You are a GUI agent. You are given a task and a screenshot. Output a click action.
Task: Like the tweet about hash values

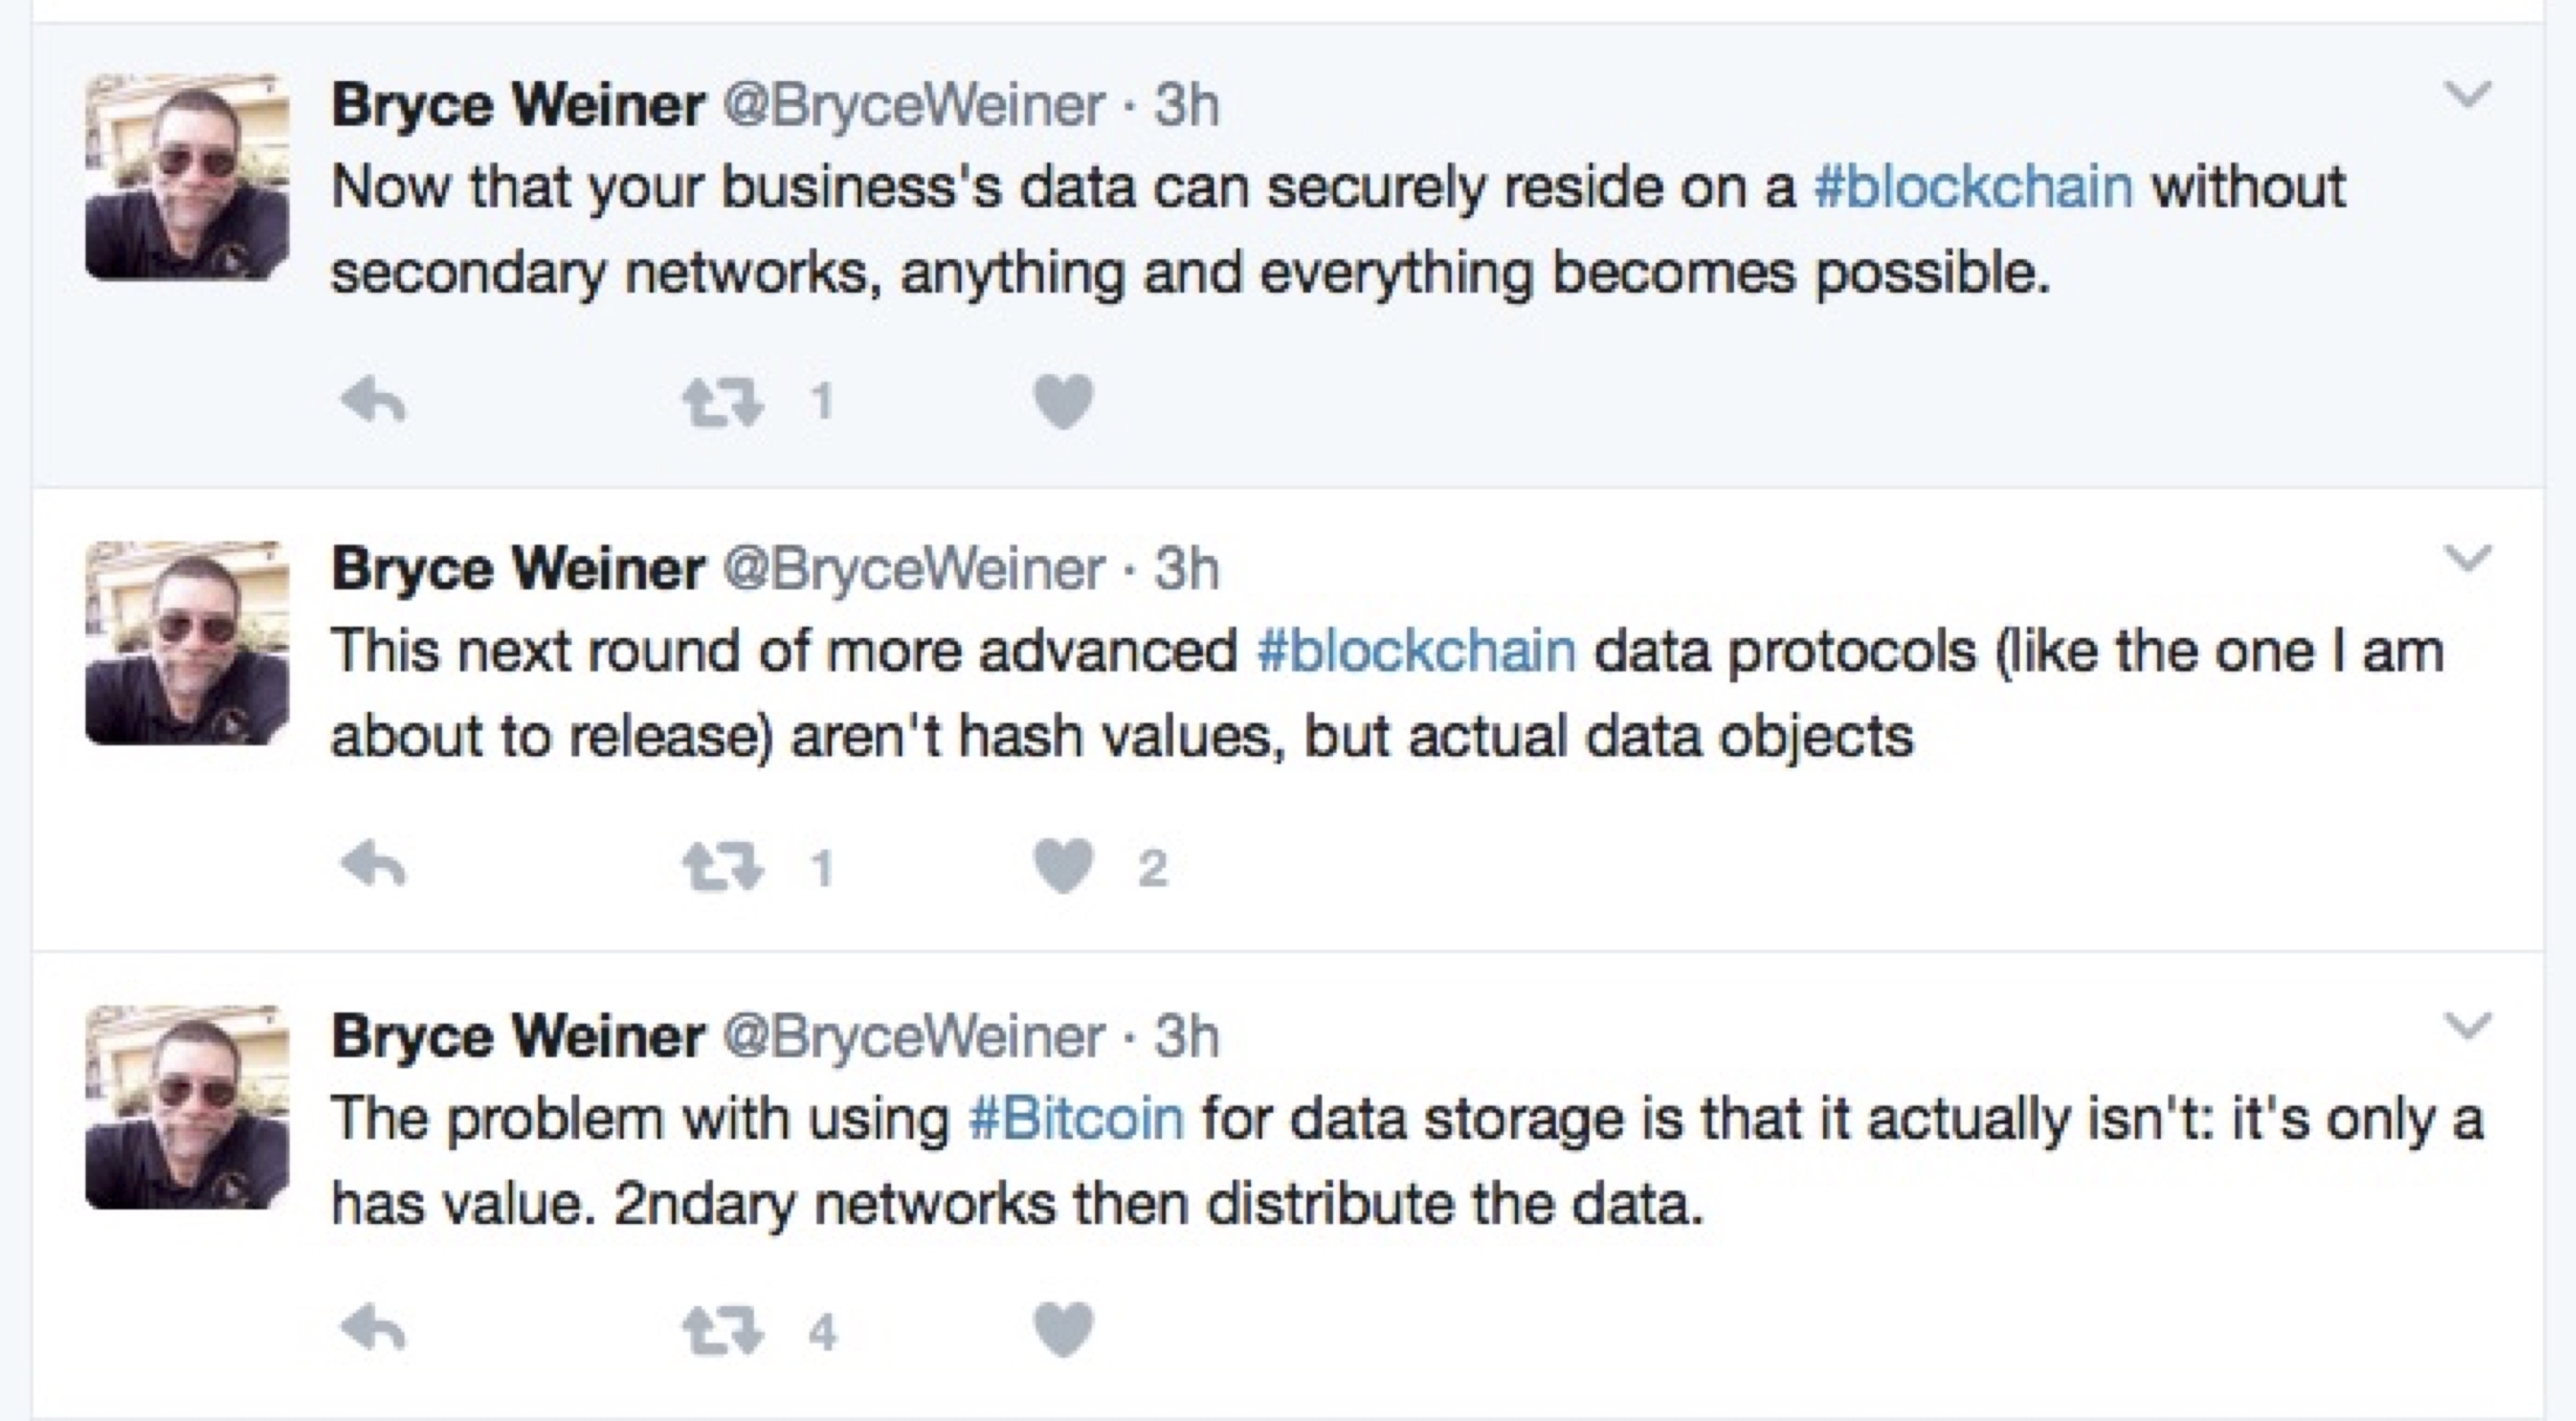click(x=1063, y=865)
